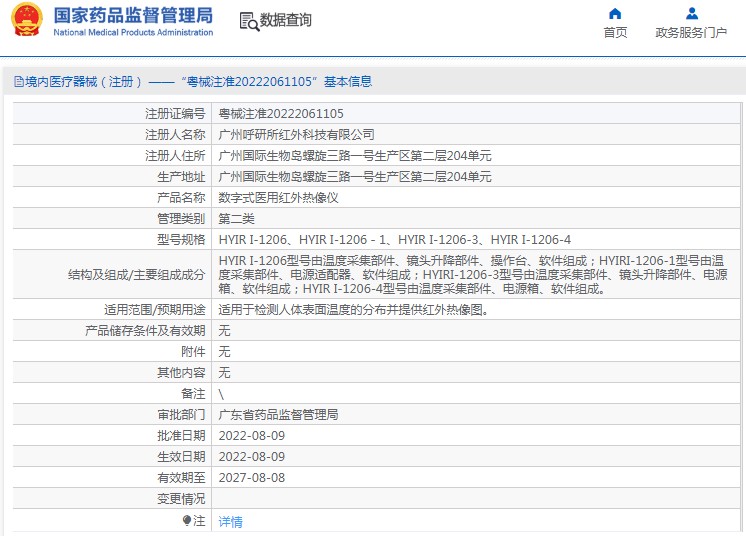Click the 国家药品监督管理局 site title
This screenshot has width=746, height=536.
click(132, 15)
